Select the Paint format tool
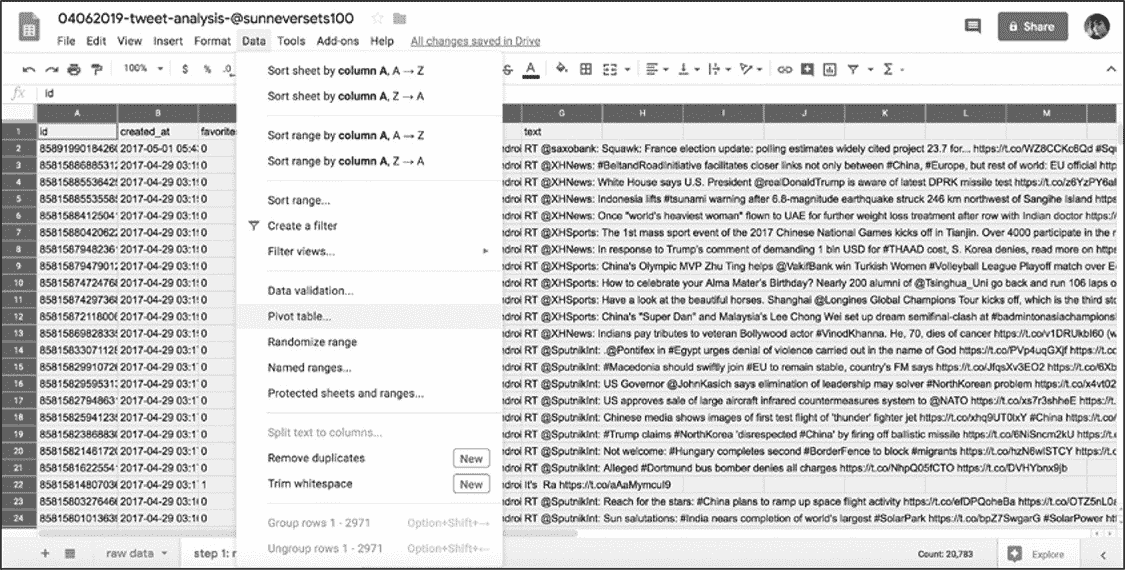The height and width of the screenshot is (570, 1125). [x=97, y=70]
